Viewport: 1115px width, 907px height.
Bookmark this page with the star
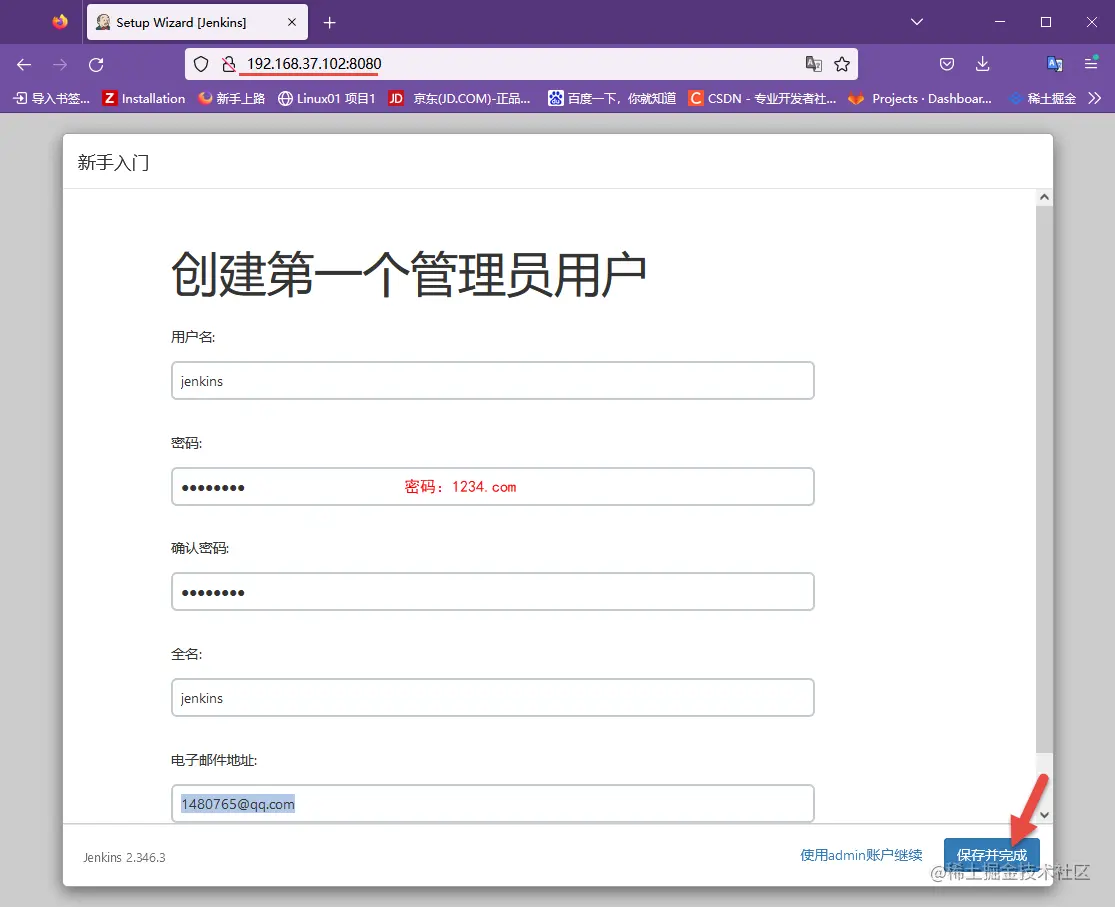(x=842, y=64)
